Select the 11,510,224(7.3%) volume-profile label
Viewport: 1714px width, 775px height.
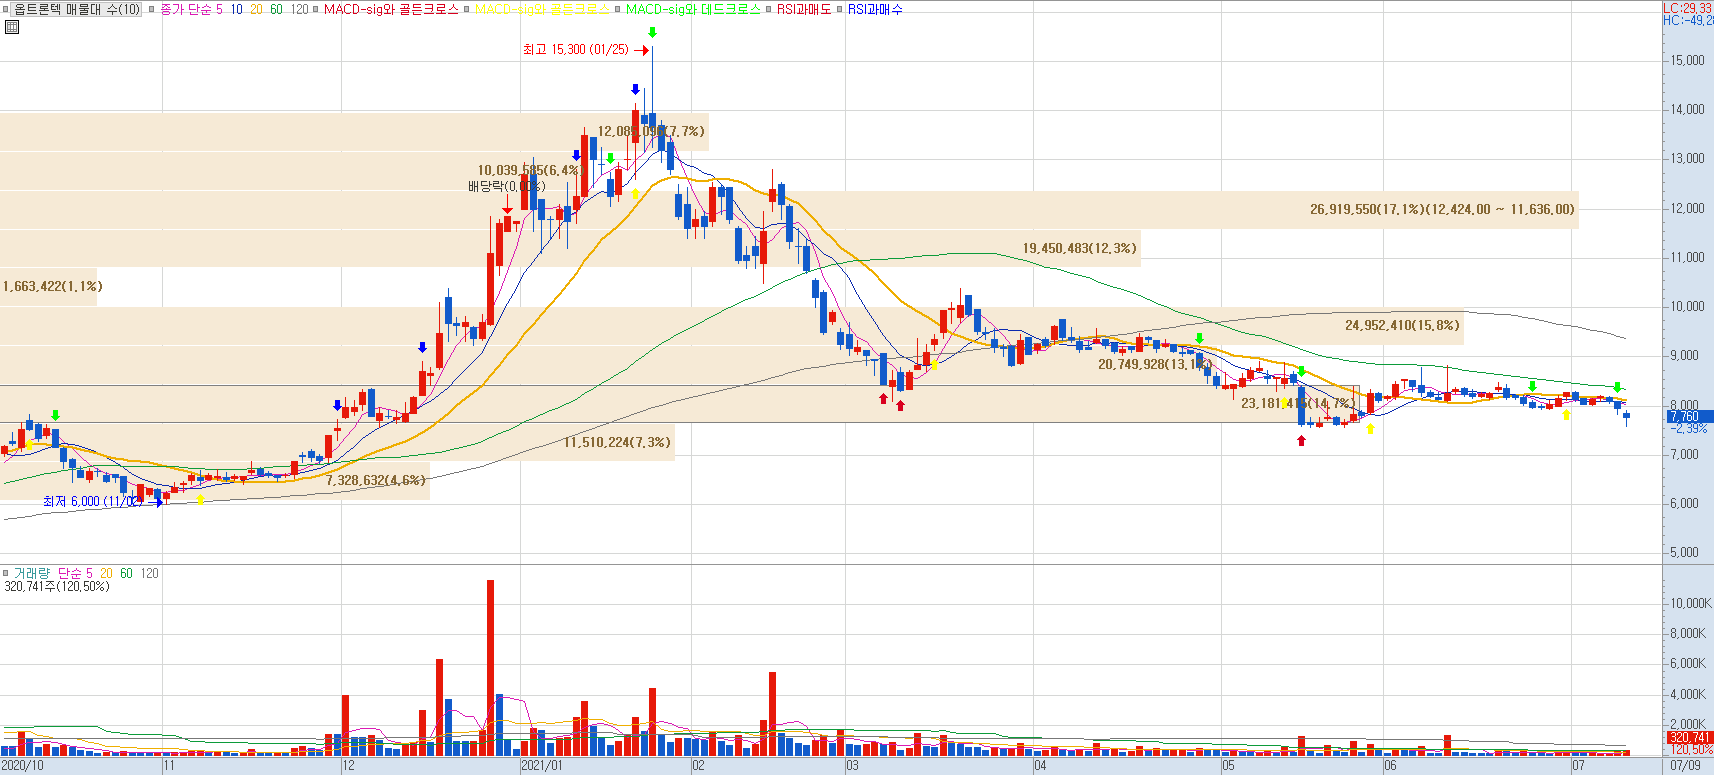point(617,442)
